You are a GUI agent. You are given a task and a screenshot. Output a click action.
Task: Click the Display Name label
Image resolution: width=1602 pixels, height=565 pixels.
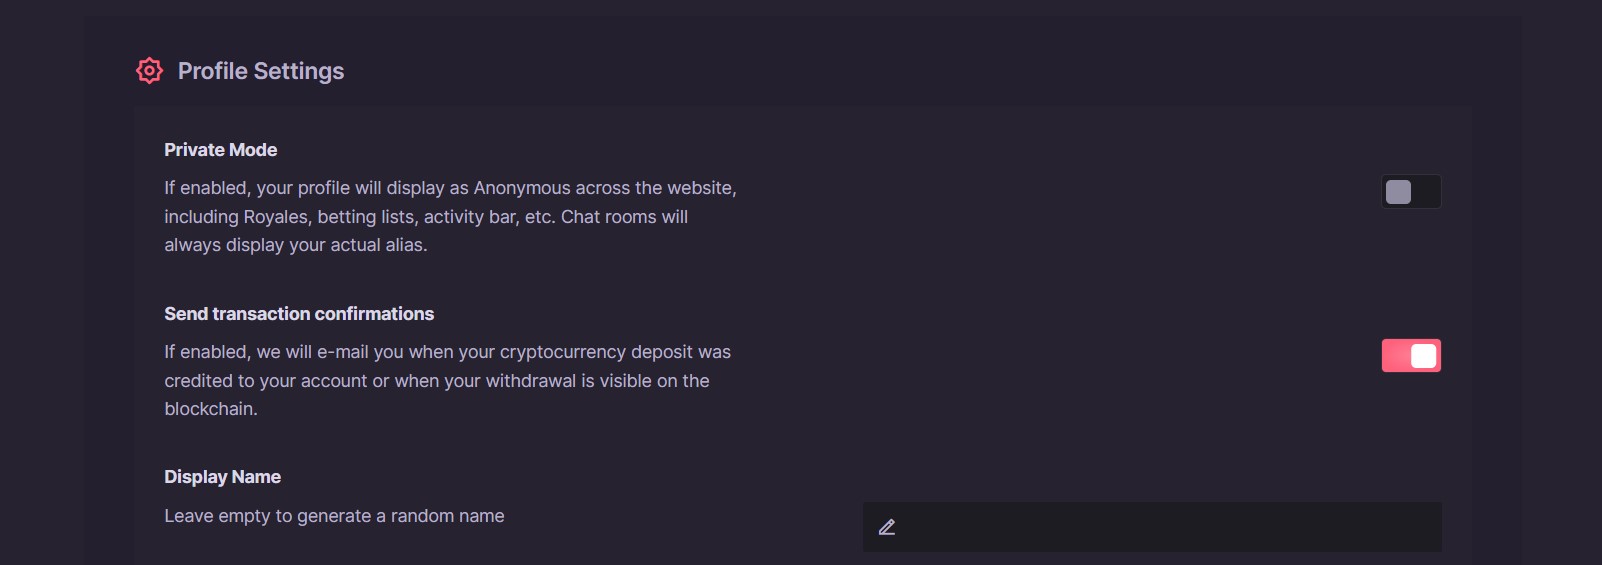222,477
